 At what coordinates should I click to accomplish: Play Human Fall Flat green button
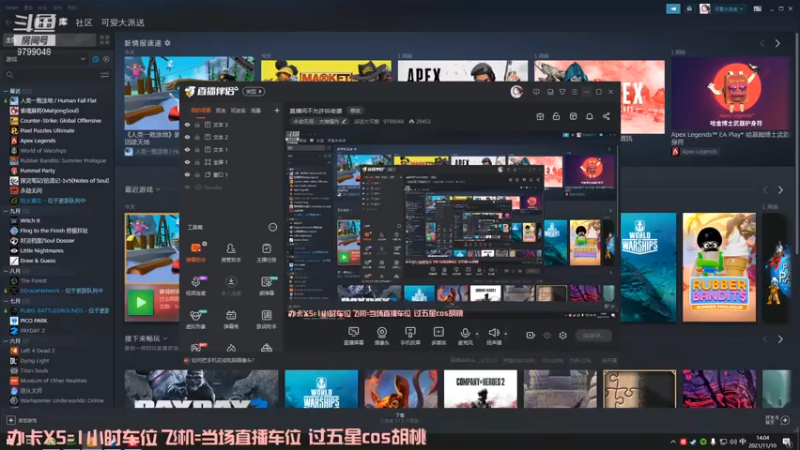pos(140,303)
